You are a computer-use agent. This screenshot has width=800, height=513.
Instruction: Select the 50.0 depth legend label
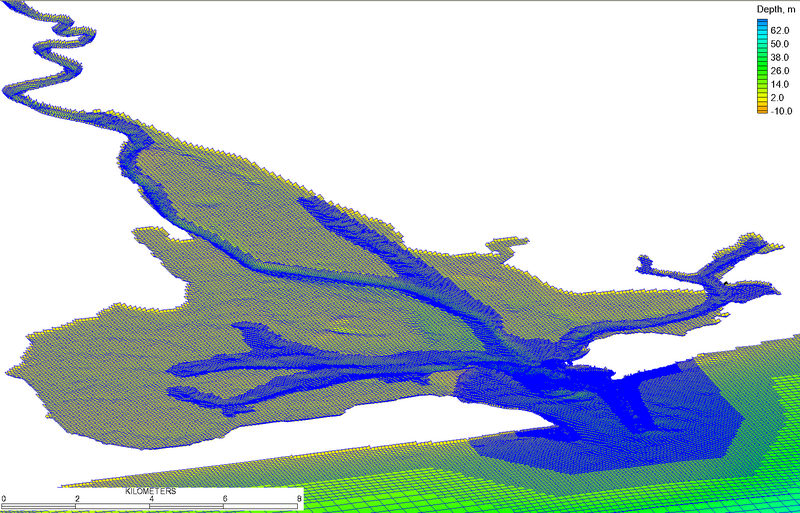pyautogui.click(x=780, y=44)
